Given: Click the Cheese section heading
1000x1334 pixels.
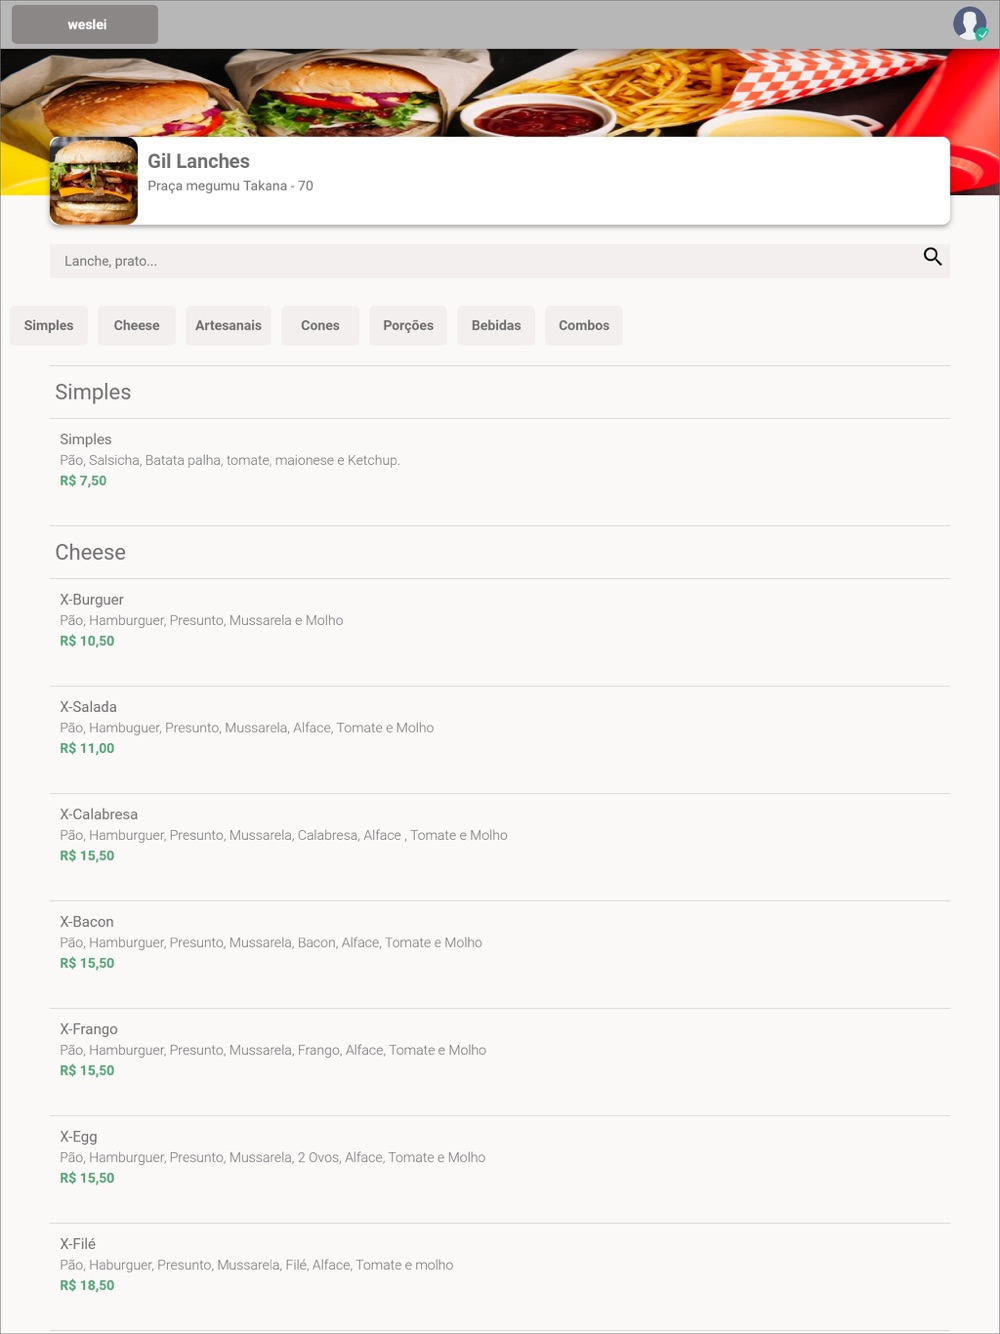Looking at the screenshot, I should pos(90,552).
